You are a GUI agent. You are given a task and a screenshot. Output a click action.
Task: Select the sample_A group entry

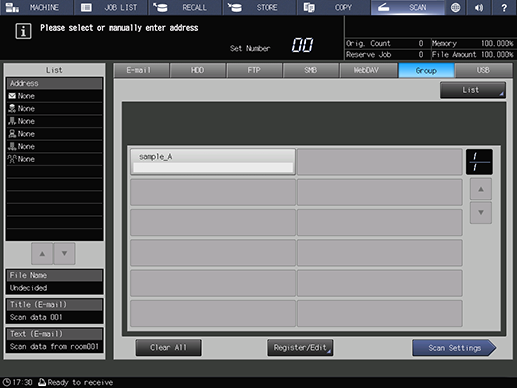coord(213,162)
